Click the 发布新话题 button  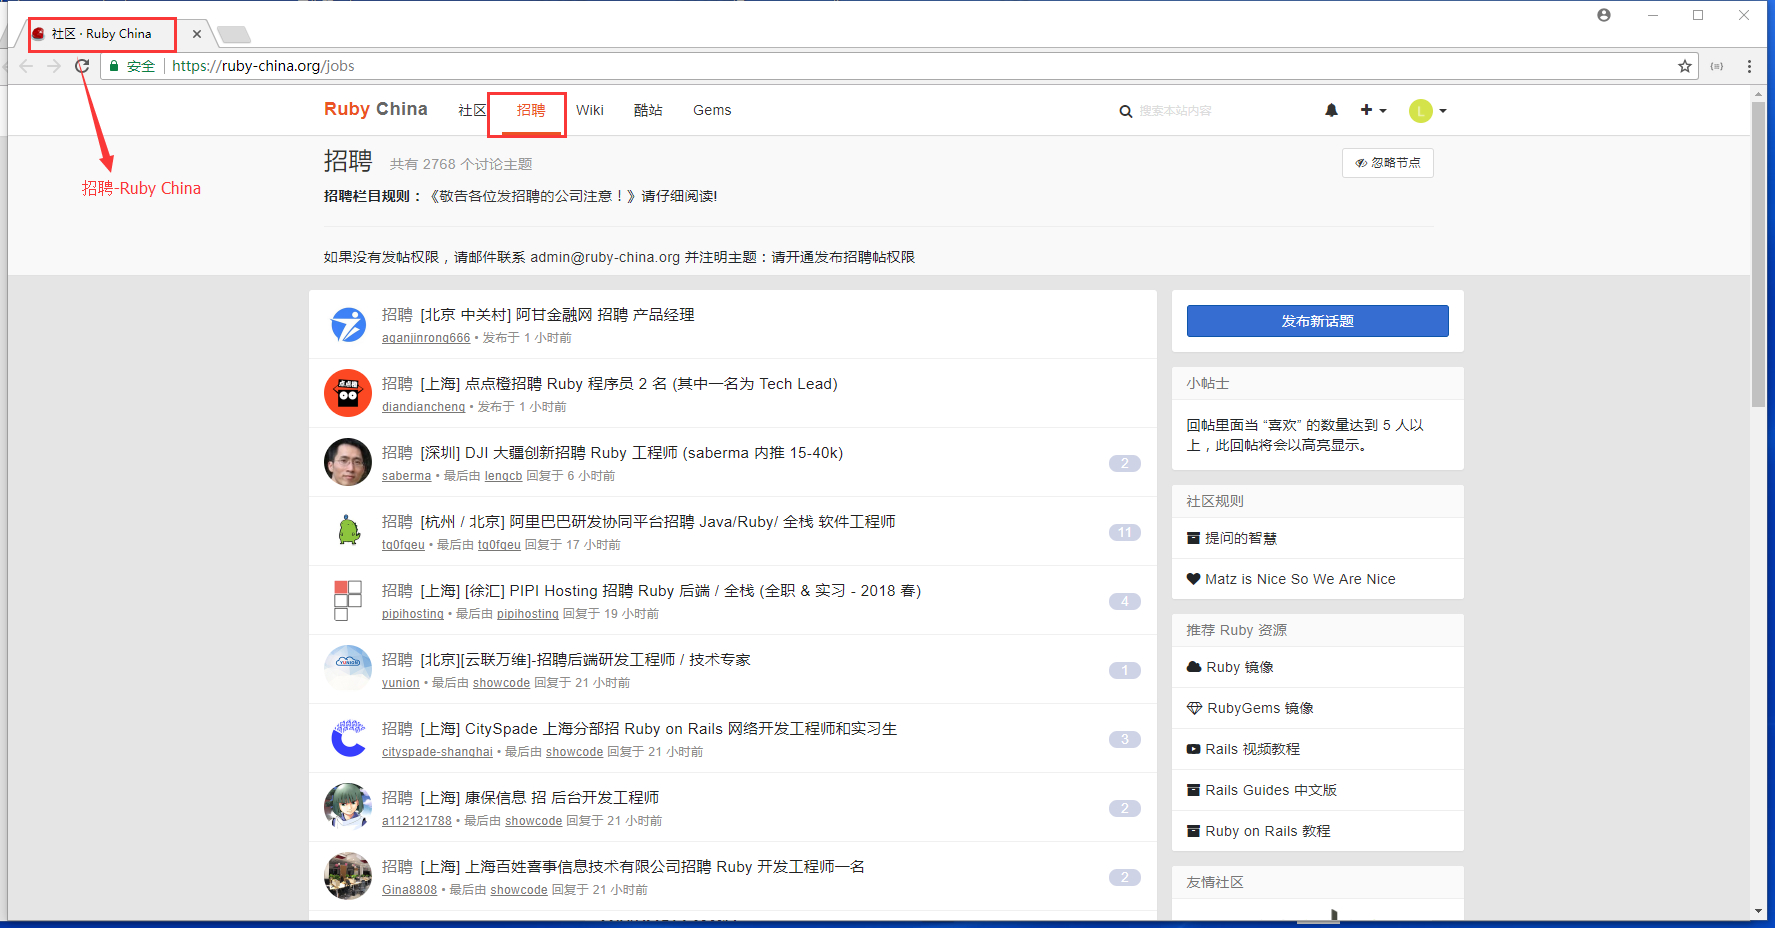1317,321
